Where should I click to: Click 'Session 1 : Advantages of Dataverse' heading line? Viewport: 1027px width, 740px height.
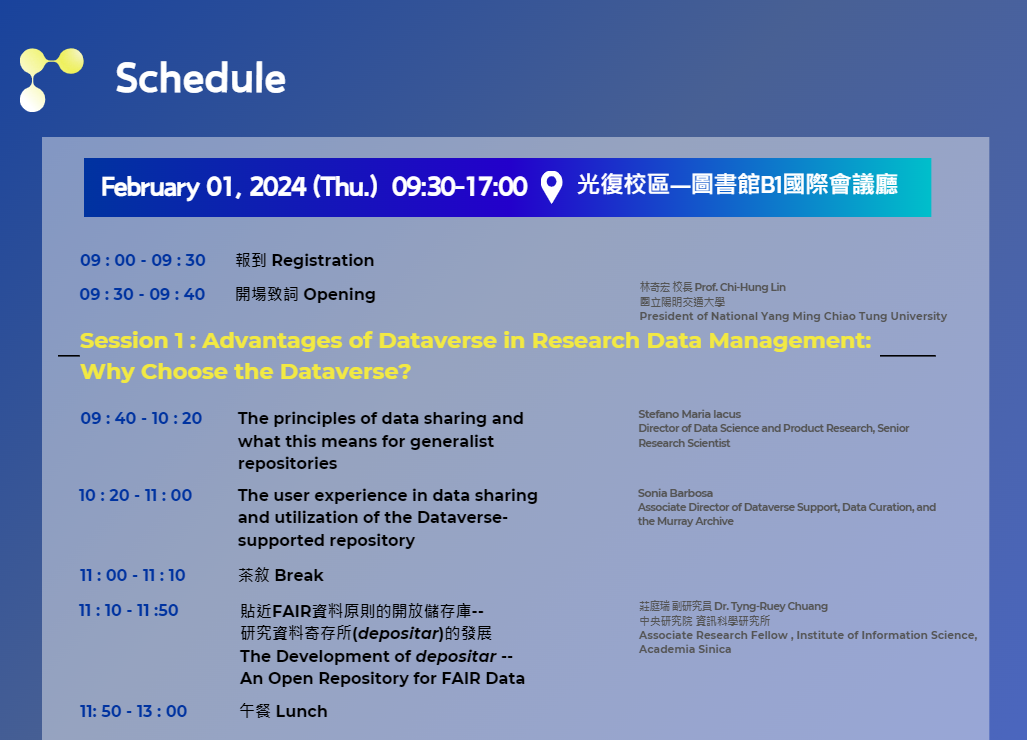click(x=476, y=341)
